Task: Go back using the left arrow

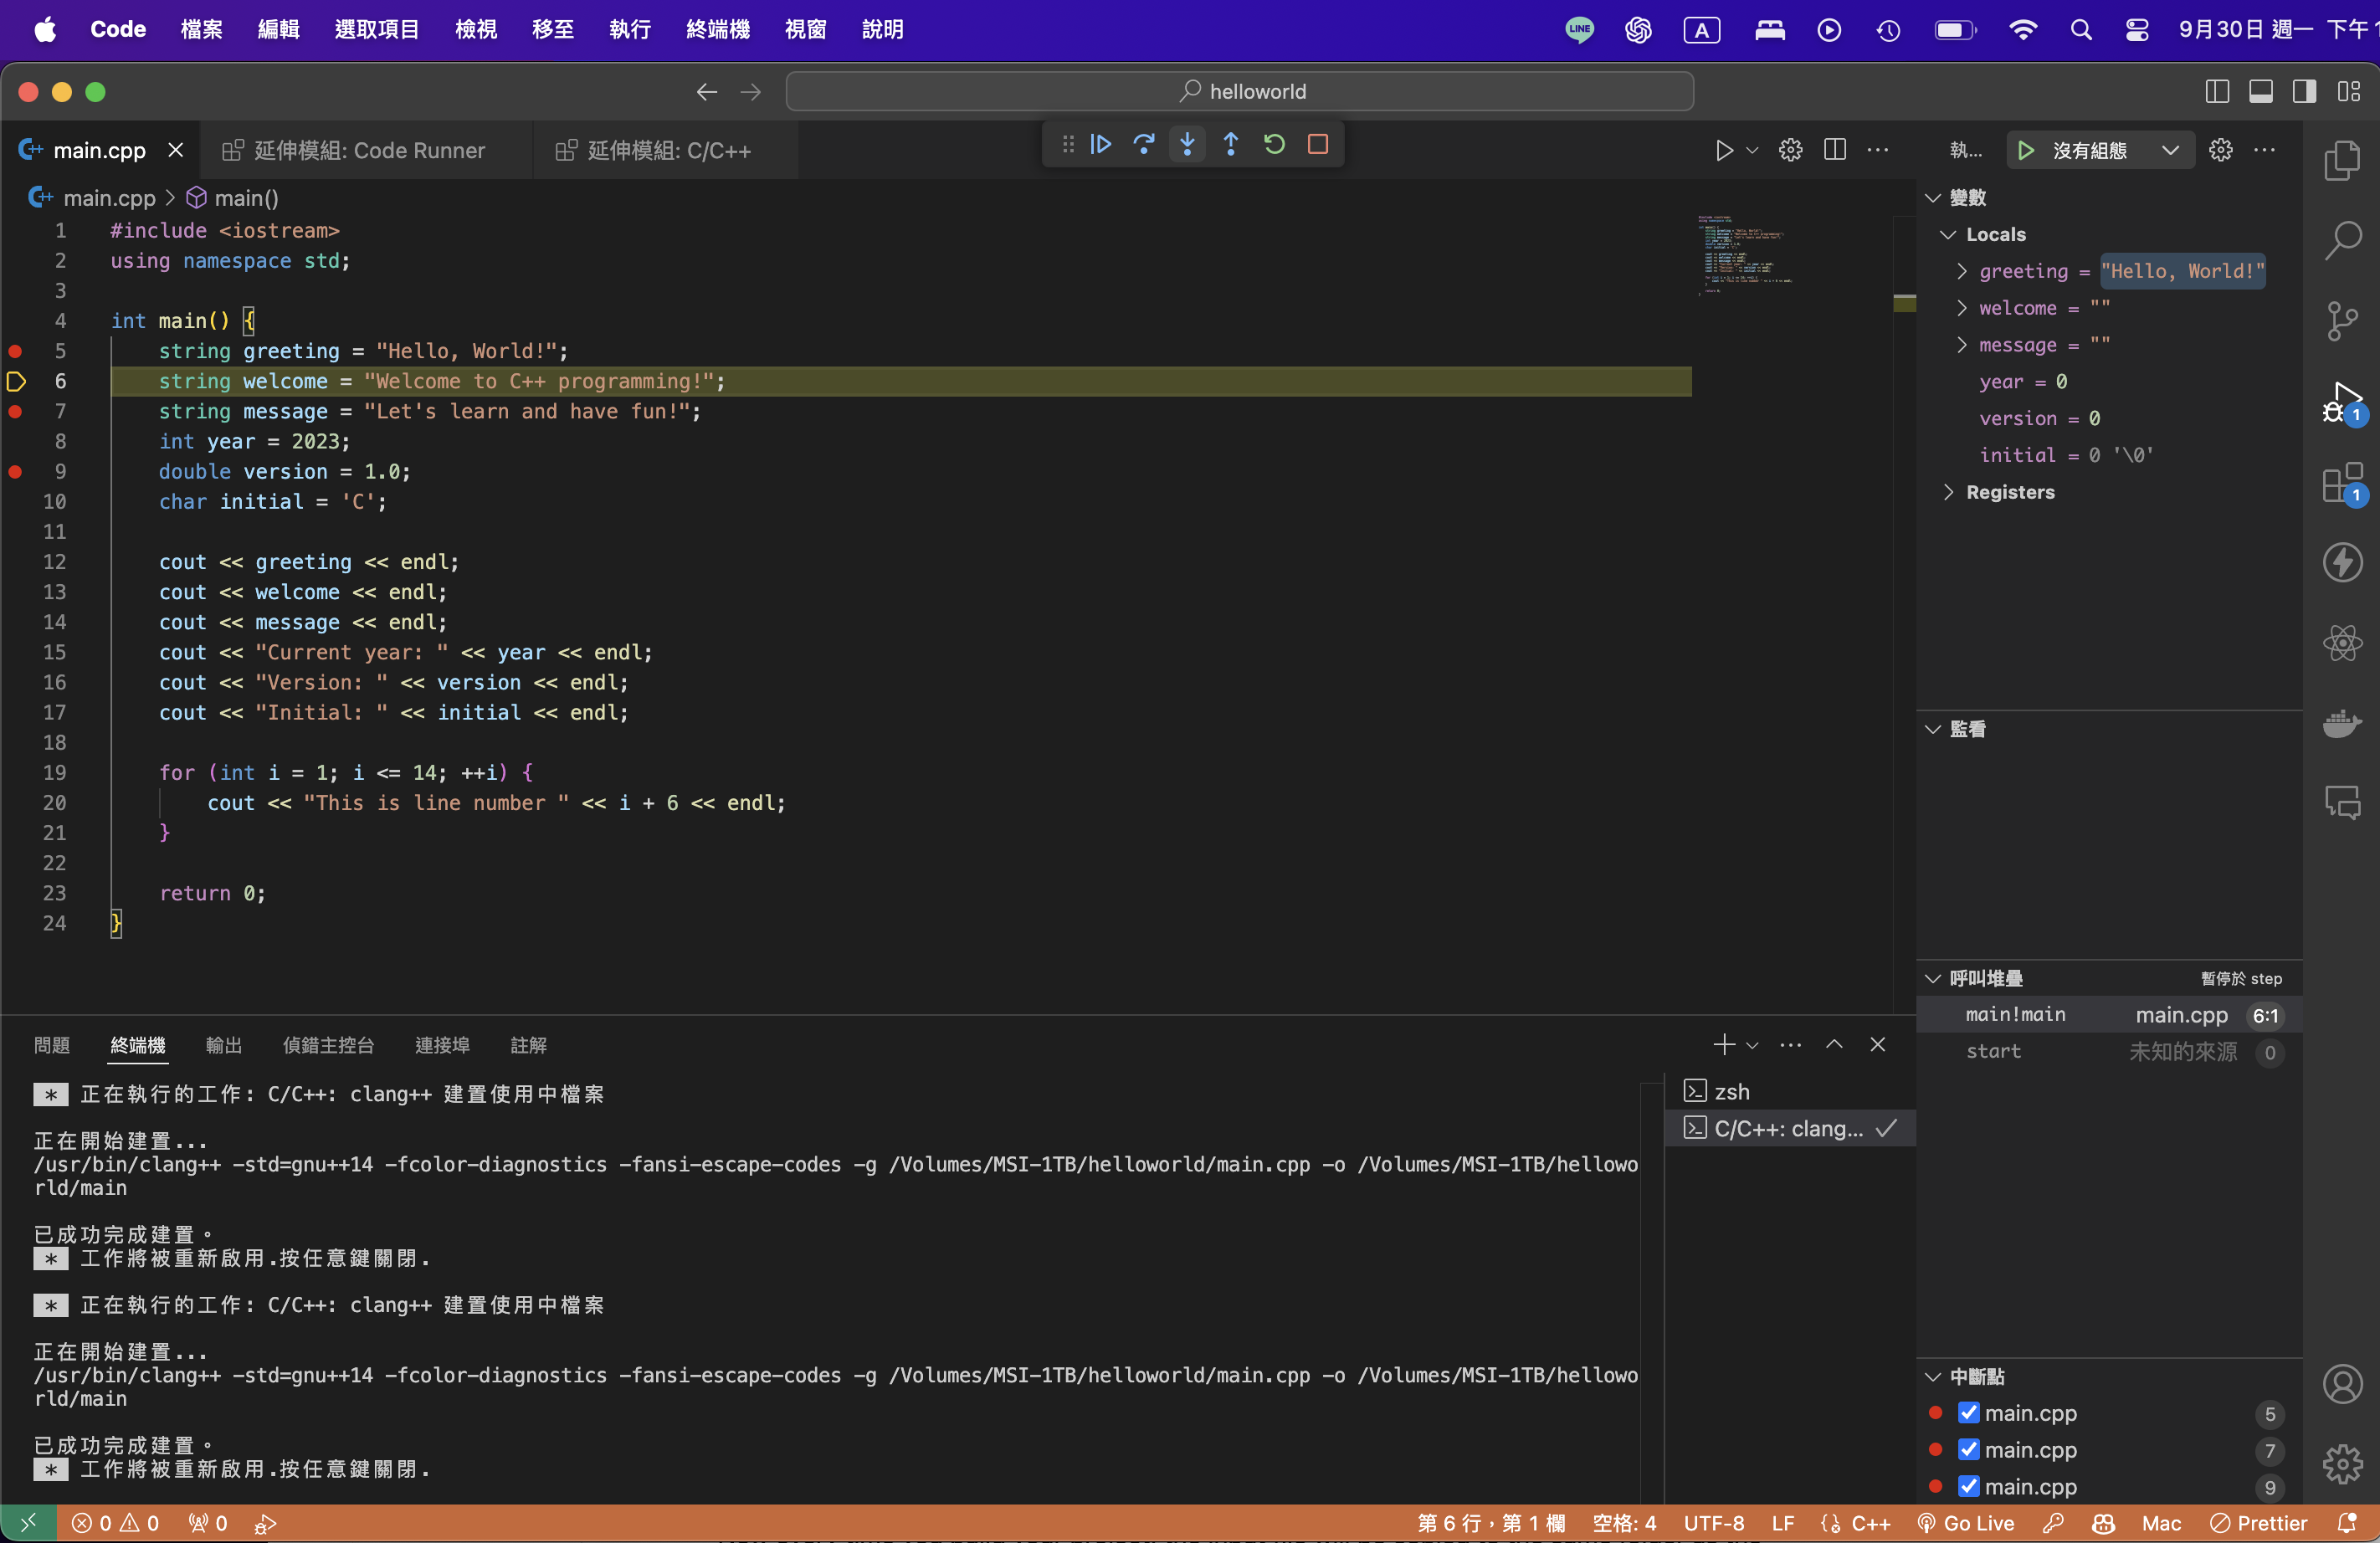Action: click(707, 92)
